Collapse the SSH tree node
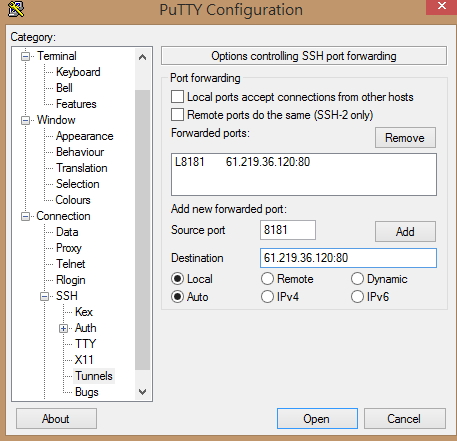 (44, 296)
